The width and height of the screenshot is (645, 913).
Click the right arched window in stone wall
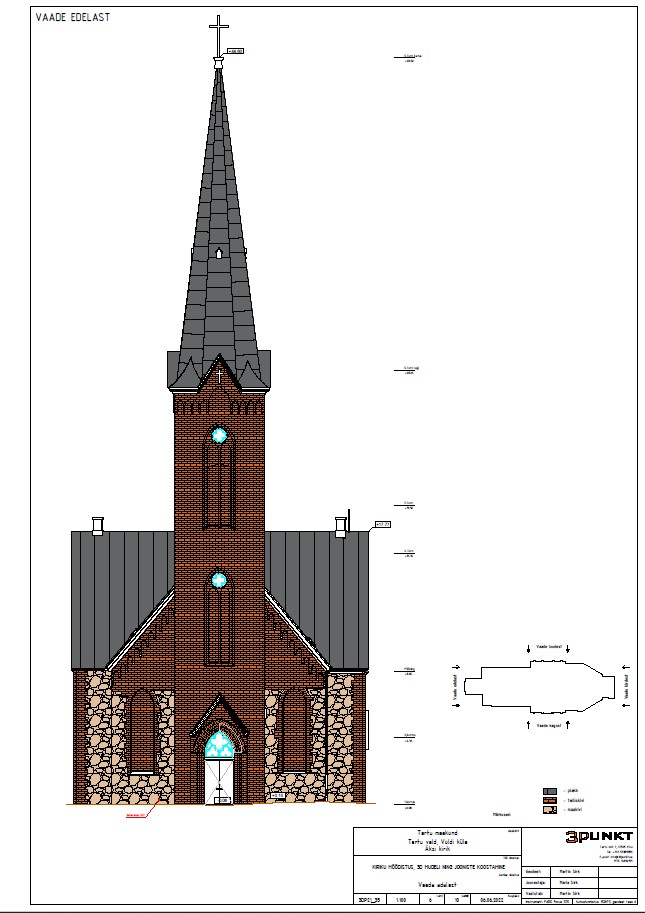tap(294, 730)
